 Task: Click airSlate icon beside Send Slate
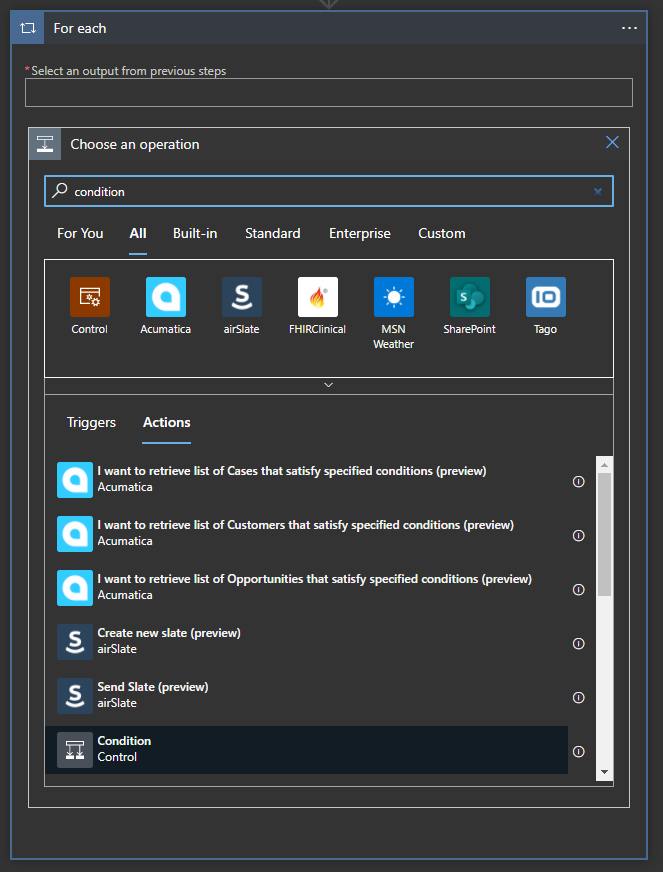75,696
